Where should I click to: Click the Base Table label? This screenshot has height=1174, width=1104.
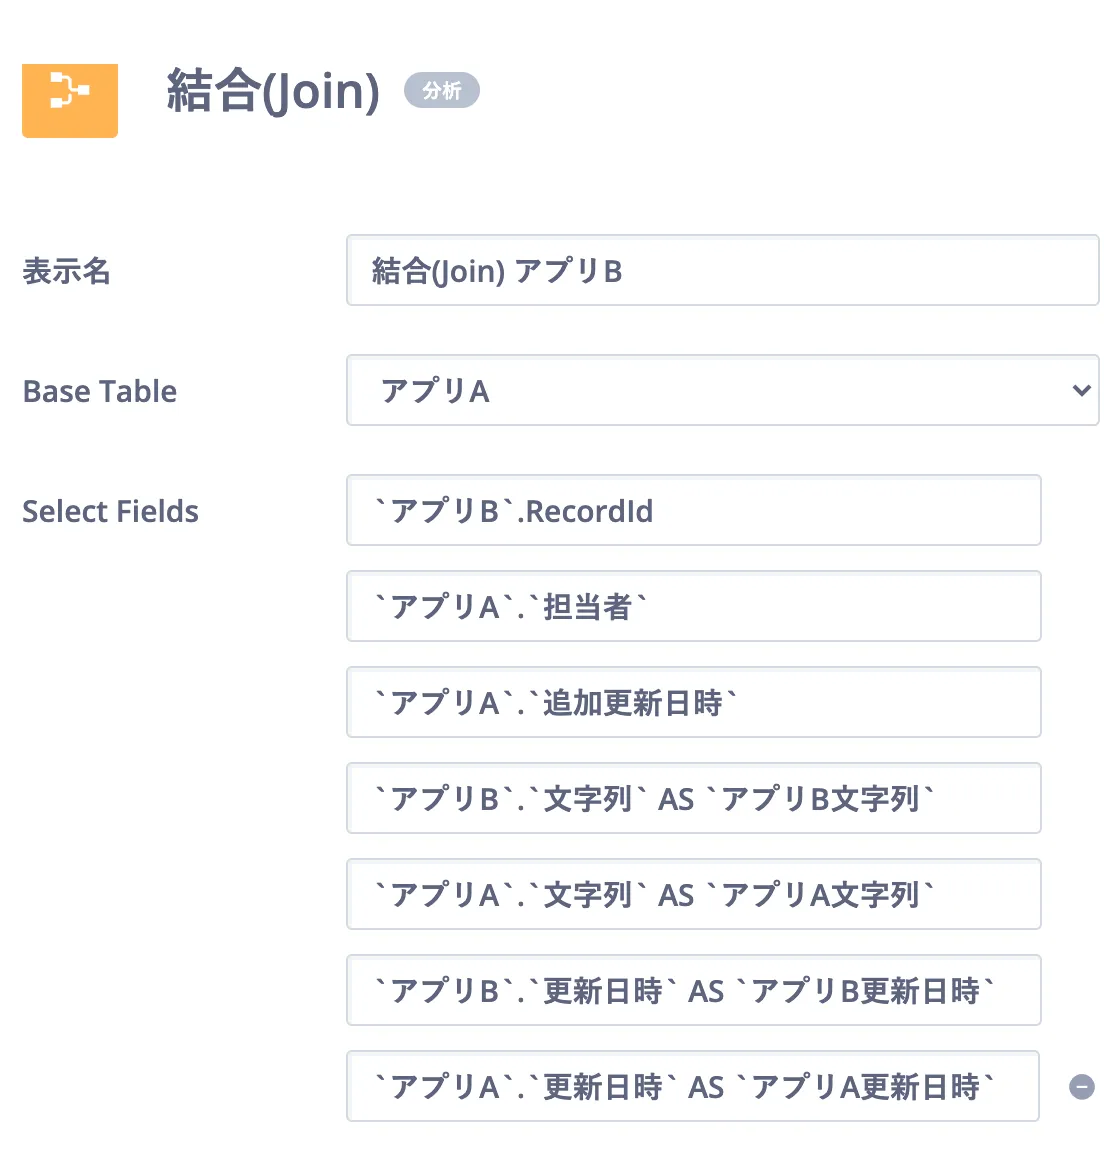click(100, 391)
